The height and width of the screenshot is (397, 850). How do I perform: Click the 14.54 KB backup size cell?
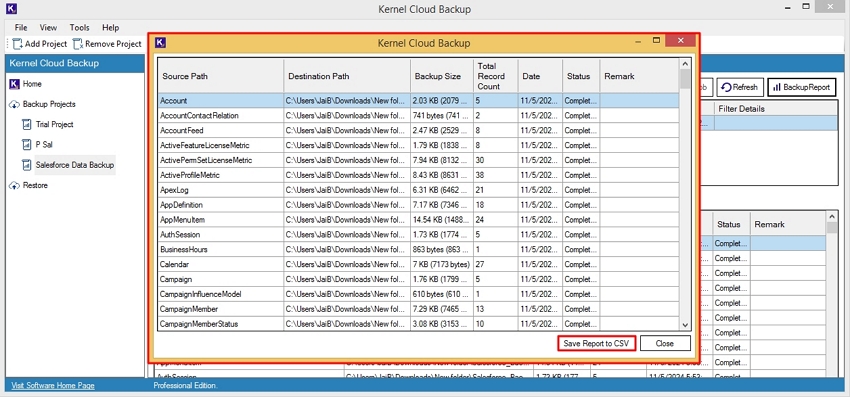tap(442, 220)
